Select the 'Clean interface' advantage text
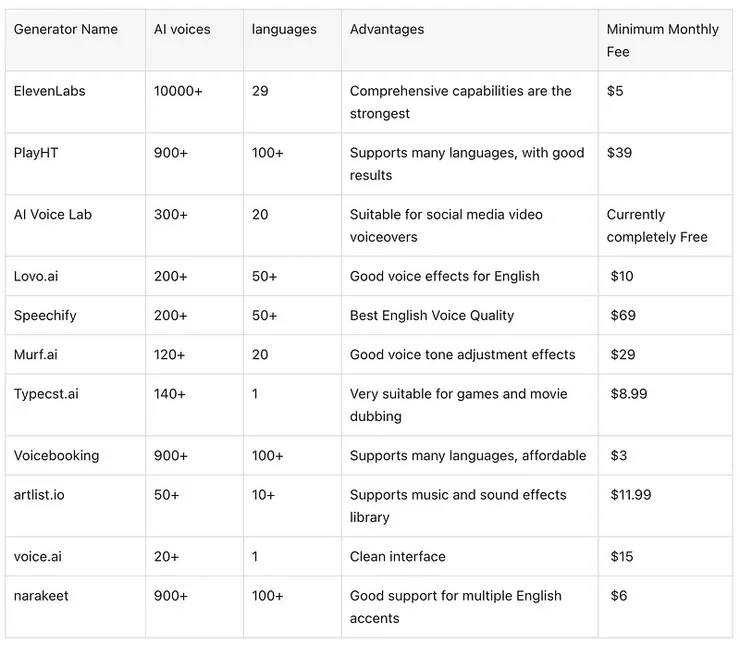This screenshot has height=646, width=740. [398, 557]
